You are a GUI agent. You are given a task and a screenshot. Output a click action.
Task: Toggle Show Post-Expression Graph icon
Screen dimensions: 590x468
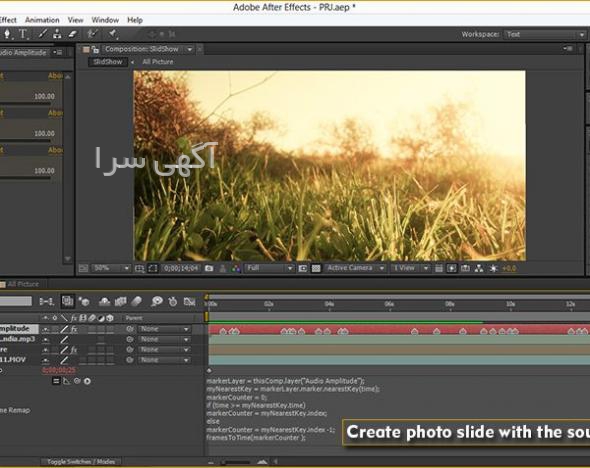pos(67,381)
